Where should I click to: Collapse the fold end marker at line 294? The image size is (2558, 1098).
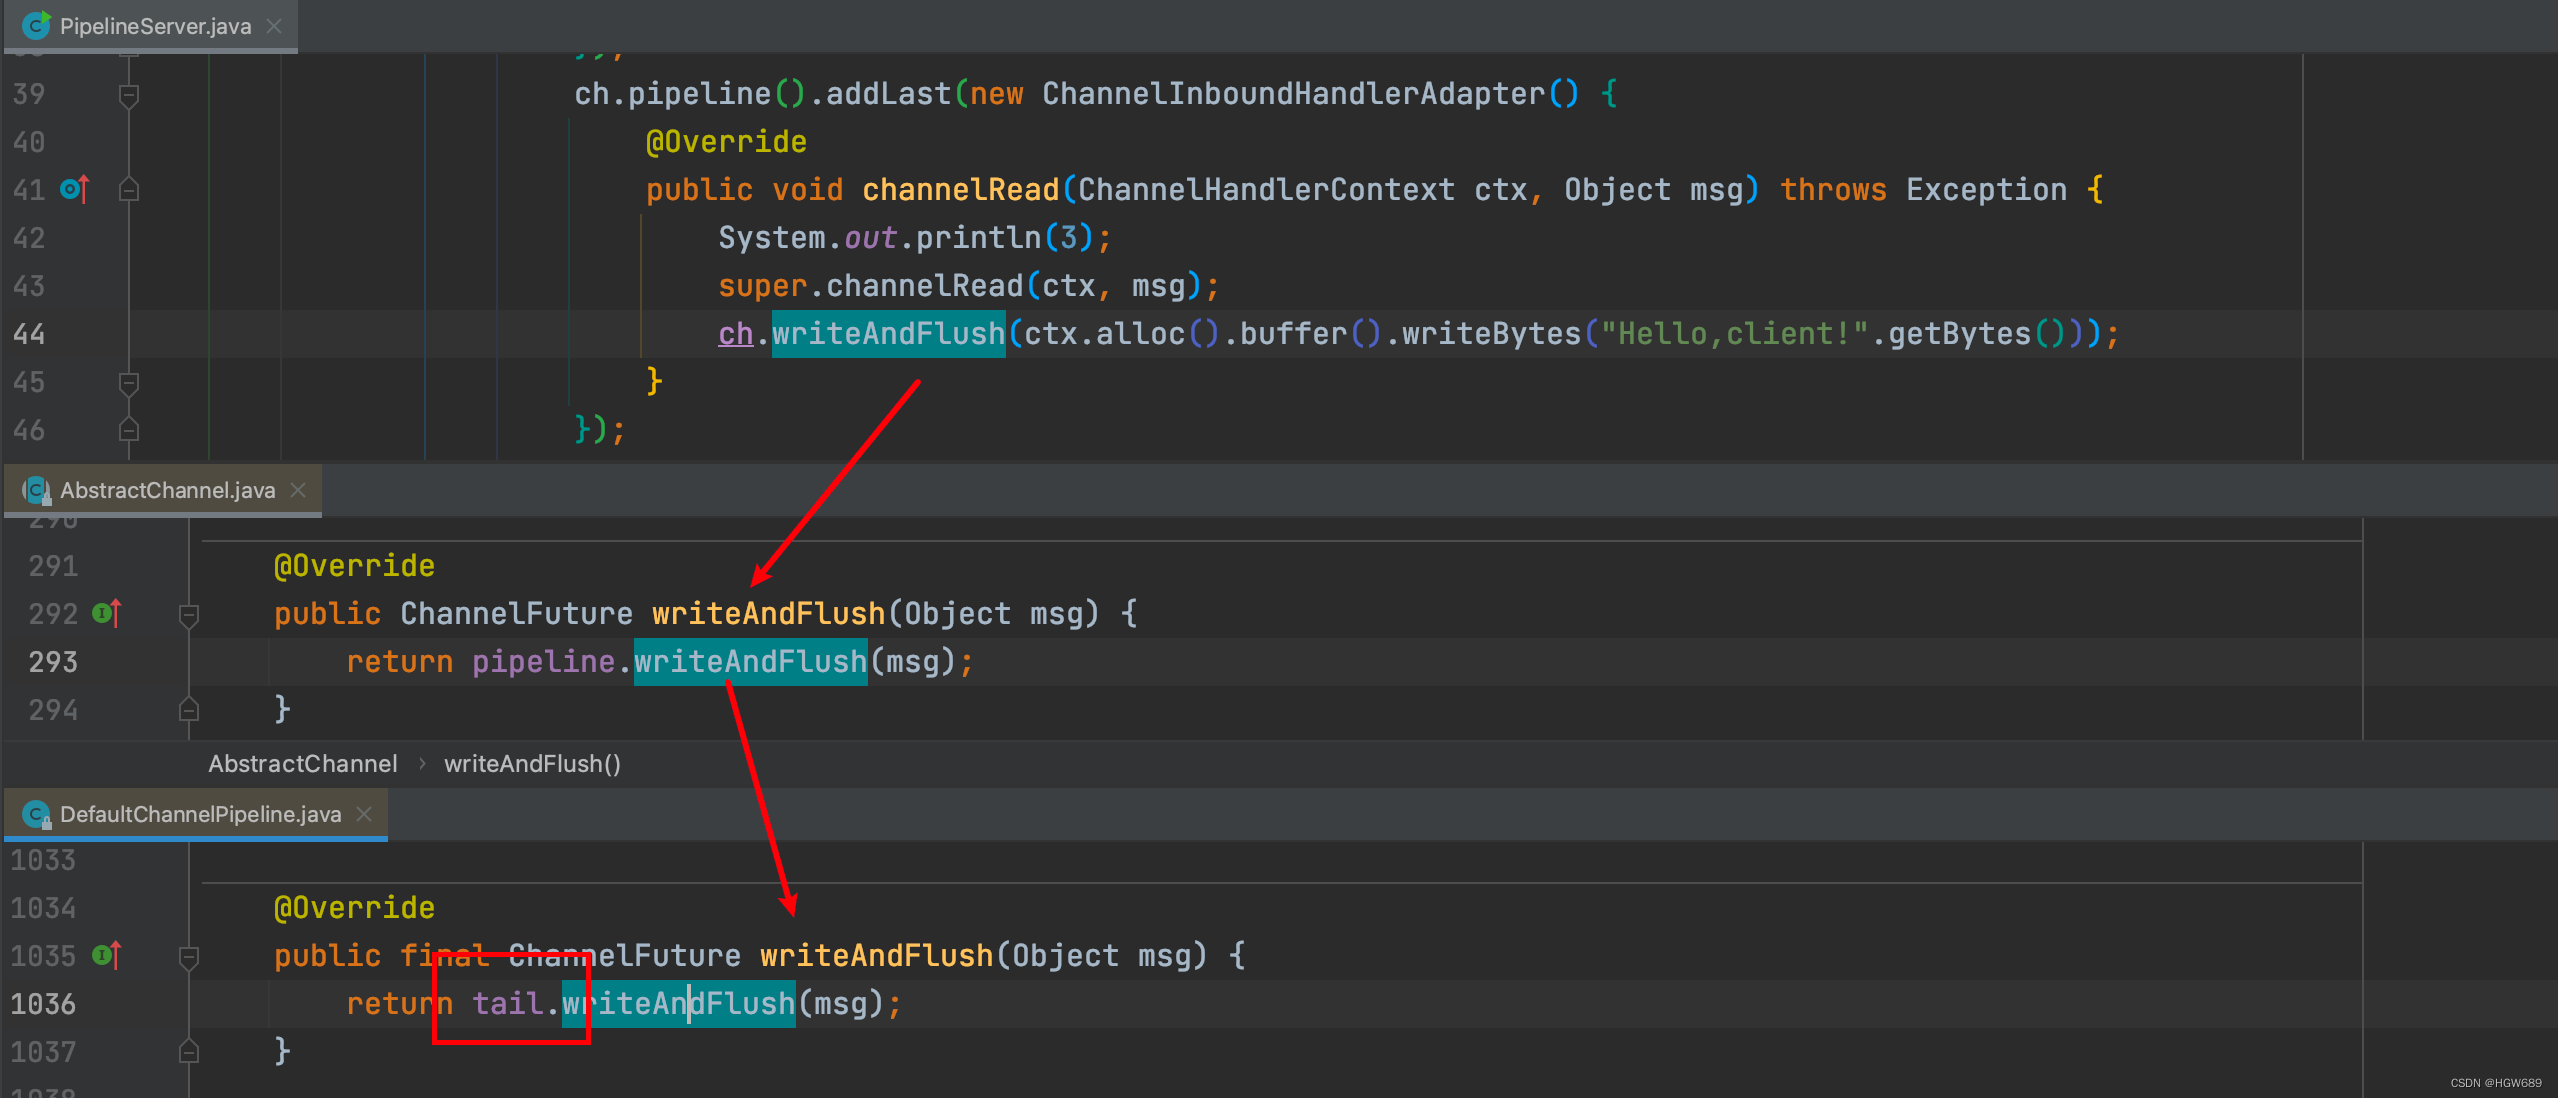coord(189,710)
